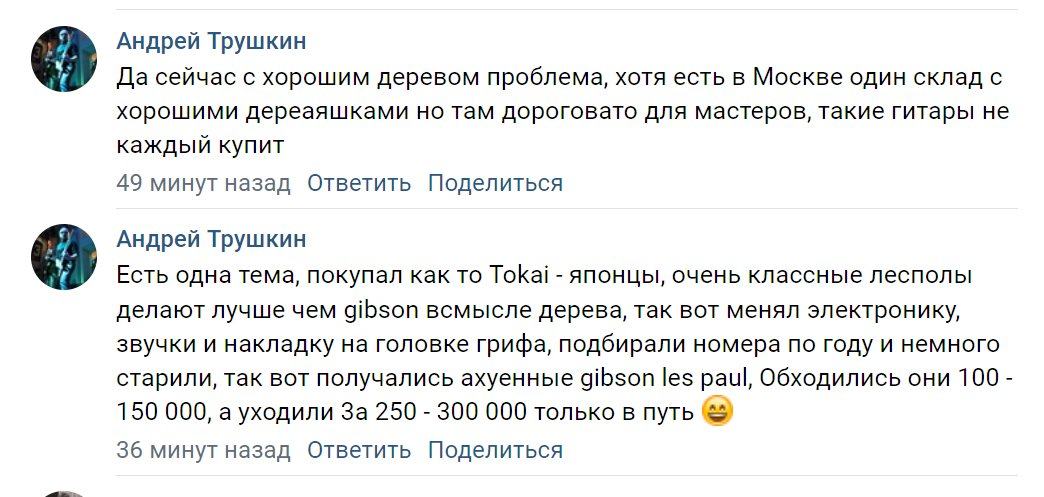Screen dimensions: 1044x497
Task: Click the Андрей Трушкин name on the second comment
Action: point(211,239)
